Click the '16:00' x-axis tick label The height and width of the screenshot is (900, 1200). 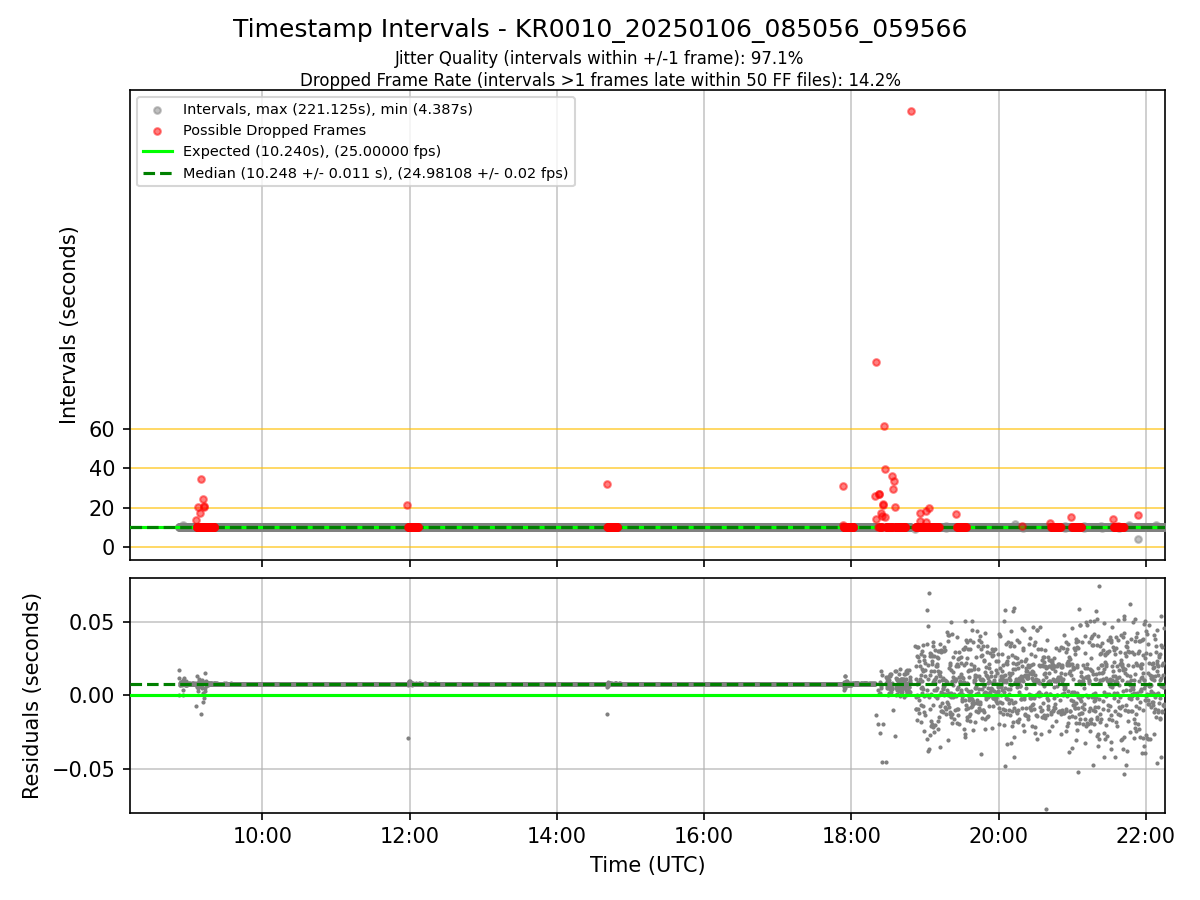(x=704, y=835)
